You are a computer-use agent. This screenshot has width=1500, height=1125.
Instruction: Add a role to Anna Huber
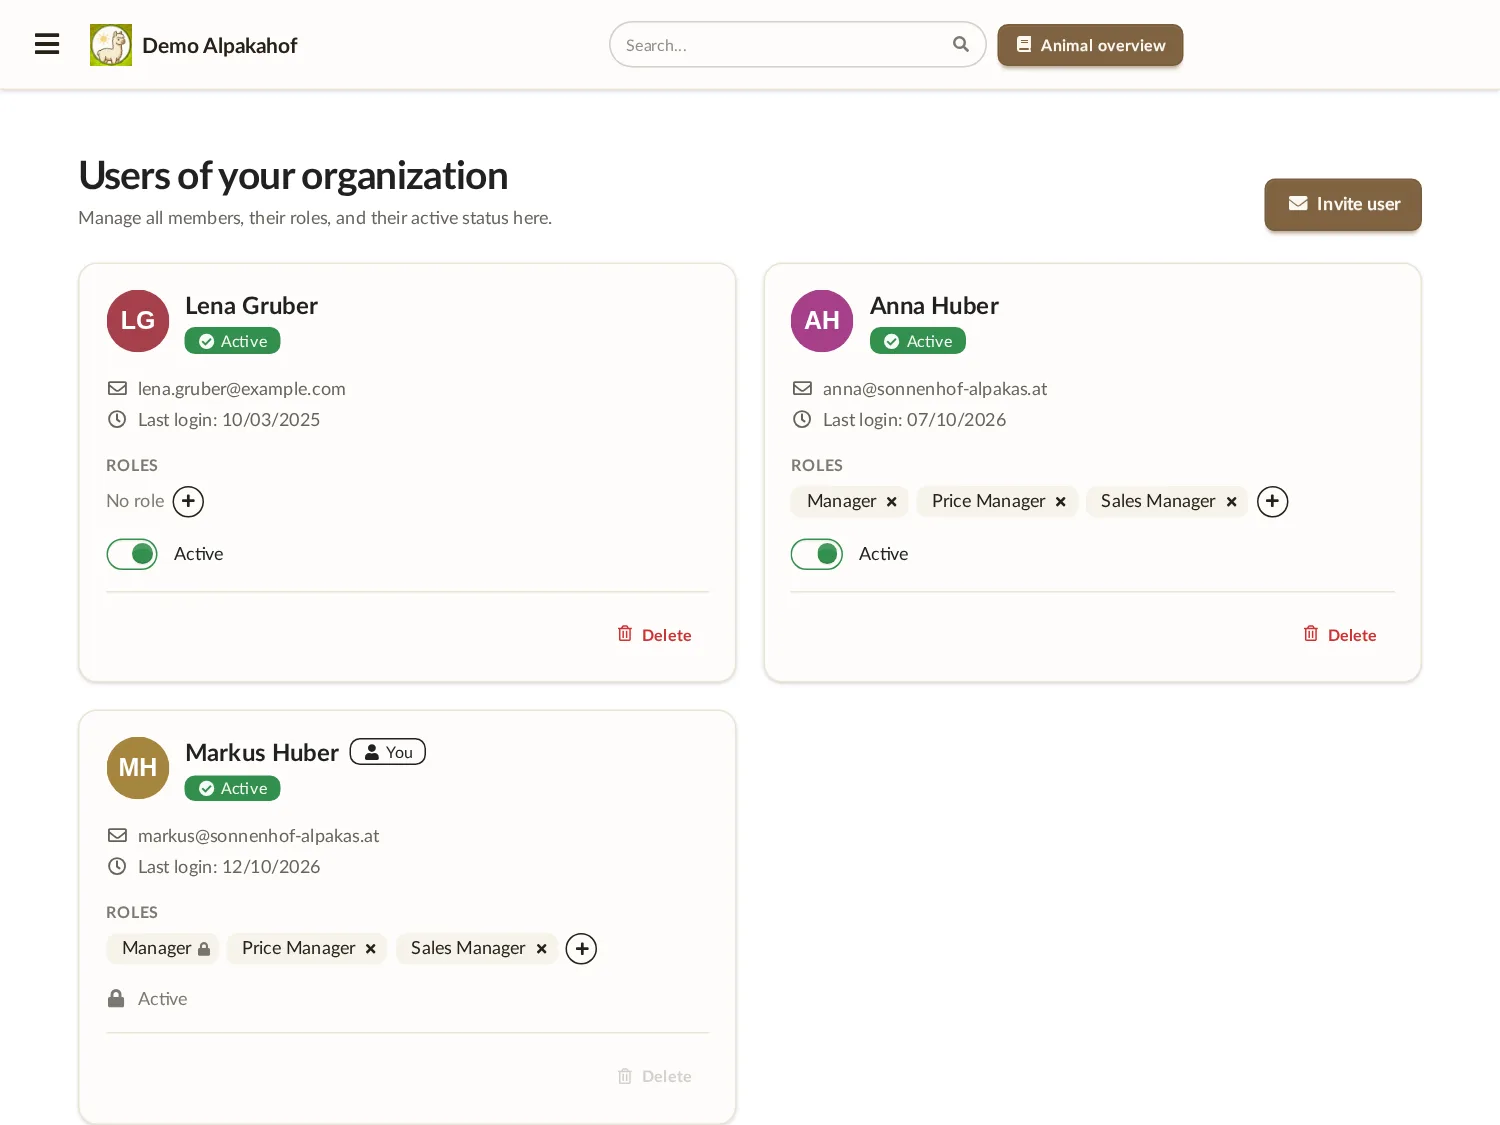(1272, 501)
